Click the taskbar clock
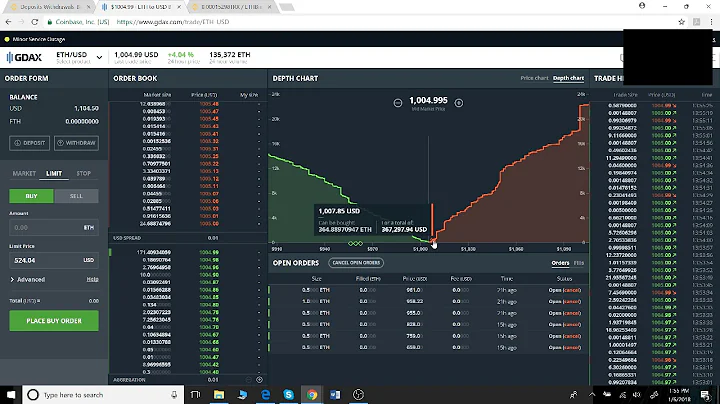This screenshot has height=404, width=720. click(x=679, y=395)
